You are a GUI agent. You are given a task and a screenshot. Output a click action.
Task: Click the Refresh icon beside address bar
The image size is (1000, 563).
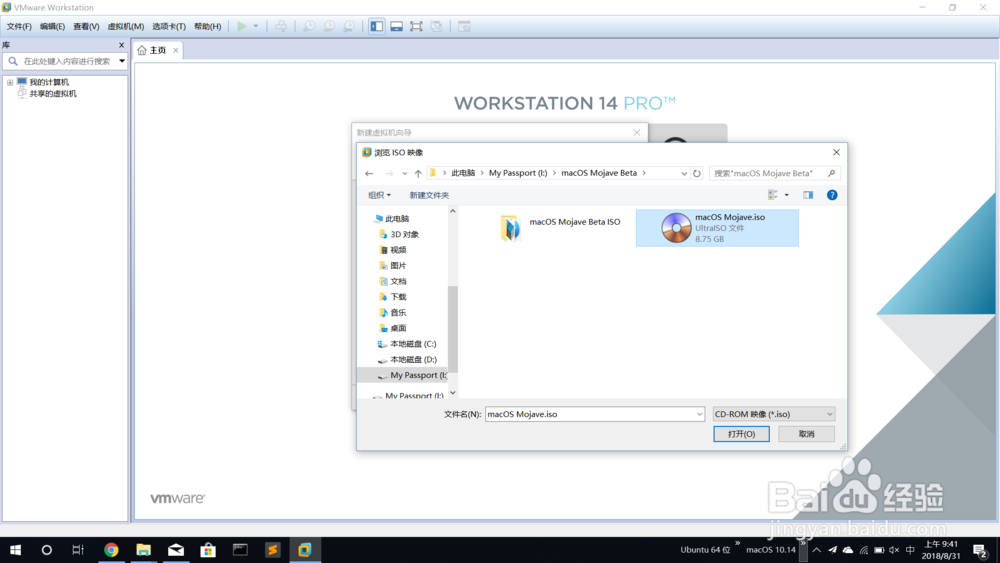pyautogui.click(x=696, y=173)
